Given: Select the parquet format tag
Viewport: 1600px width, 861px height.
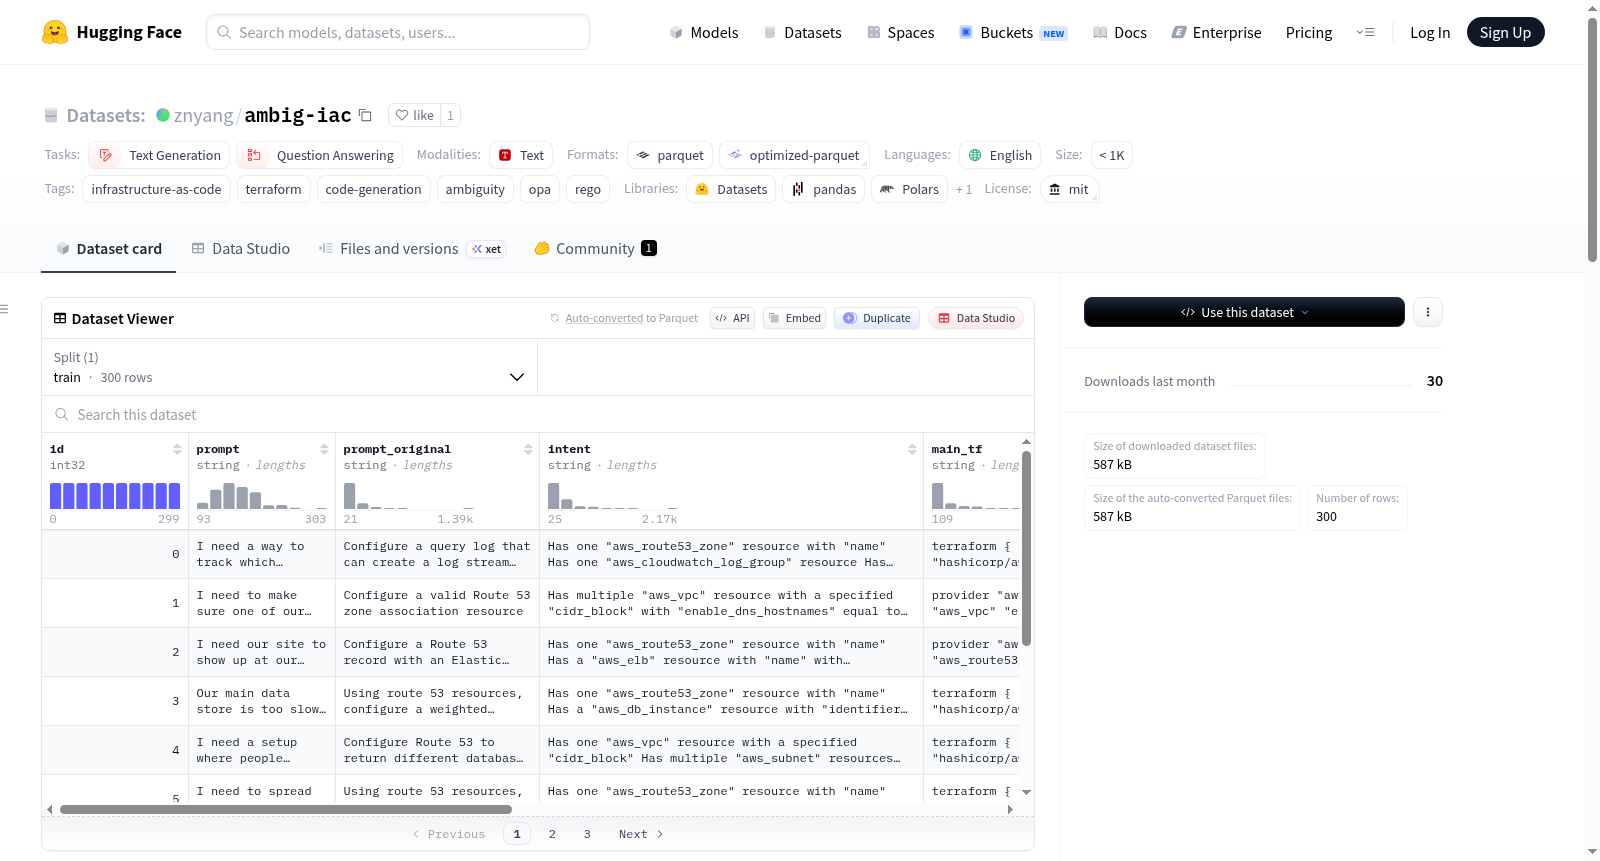Looking at the screenshot, I should tap(670, 155).
